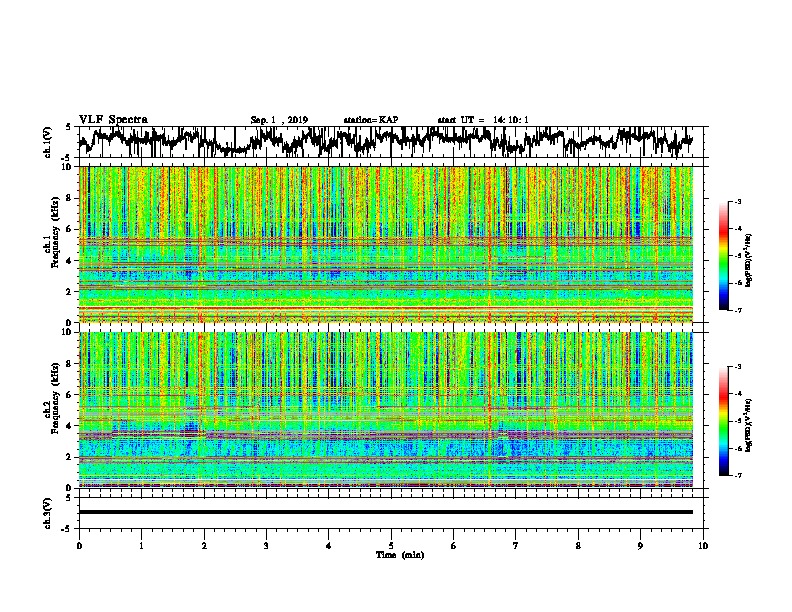This screenshot has width=792, height=612.
Task: Click time axis tick label "2"
Action: (x=204, y=546)
